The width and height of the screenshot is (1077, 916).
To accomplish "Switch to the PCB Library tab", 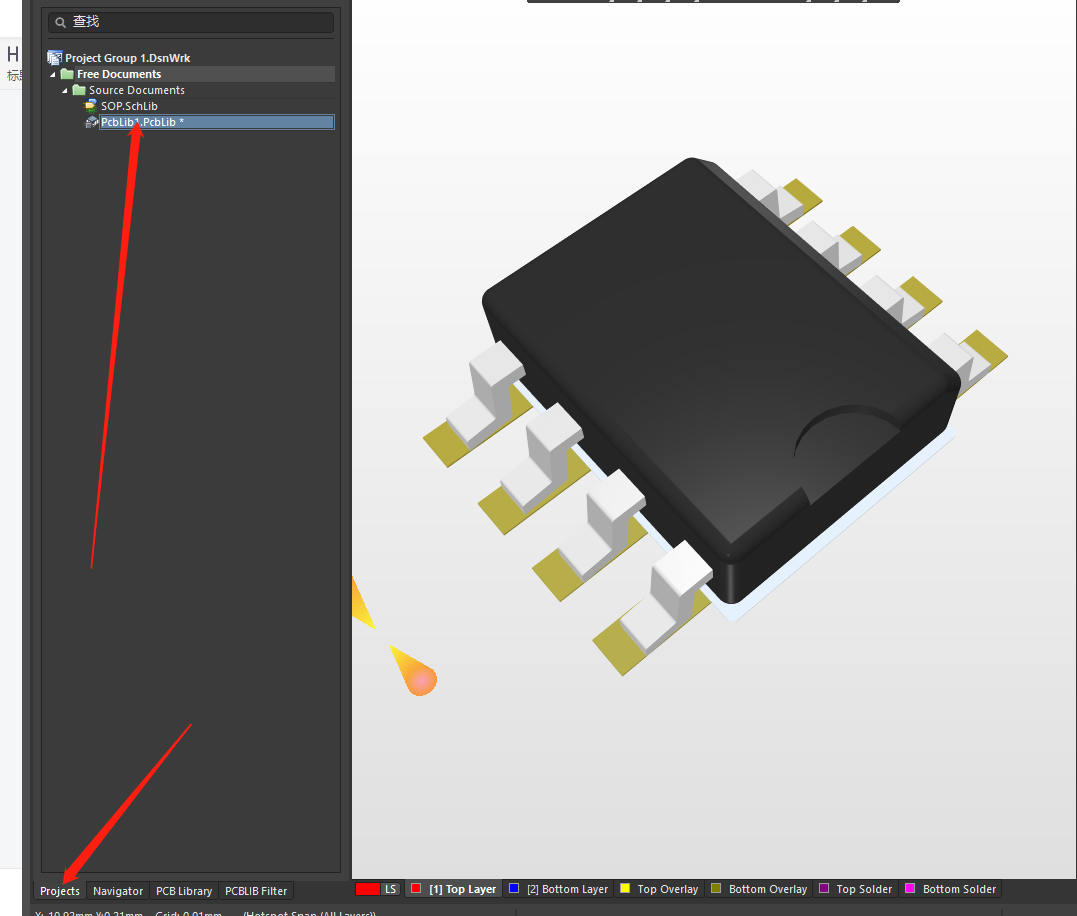I will coord(184,891).
